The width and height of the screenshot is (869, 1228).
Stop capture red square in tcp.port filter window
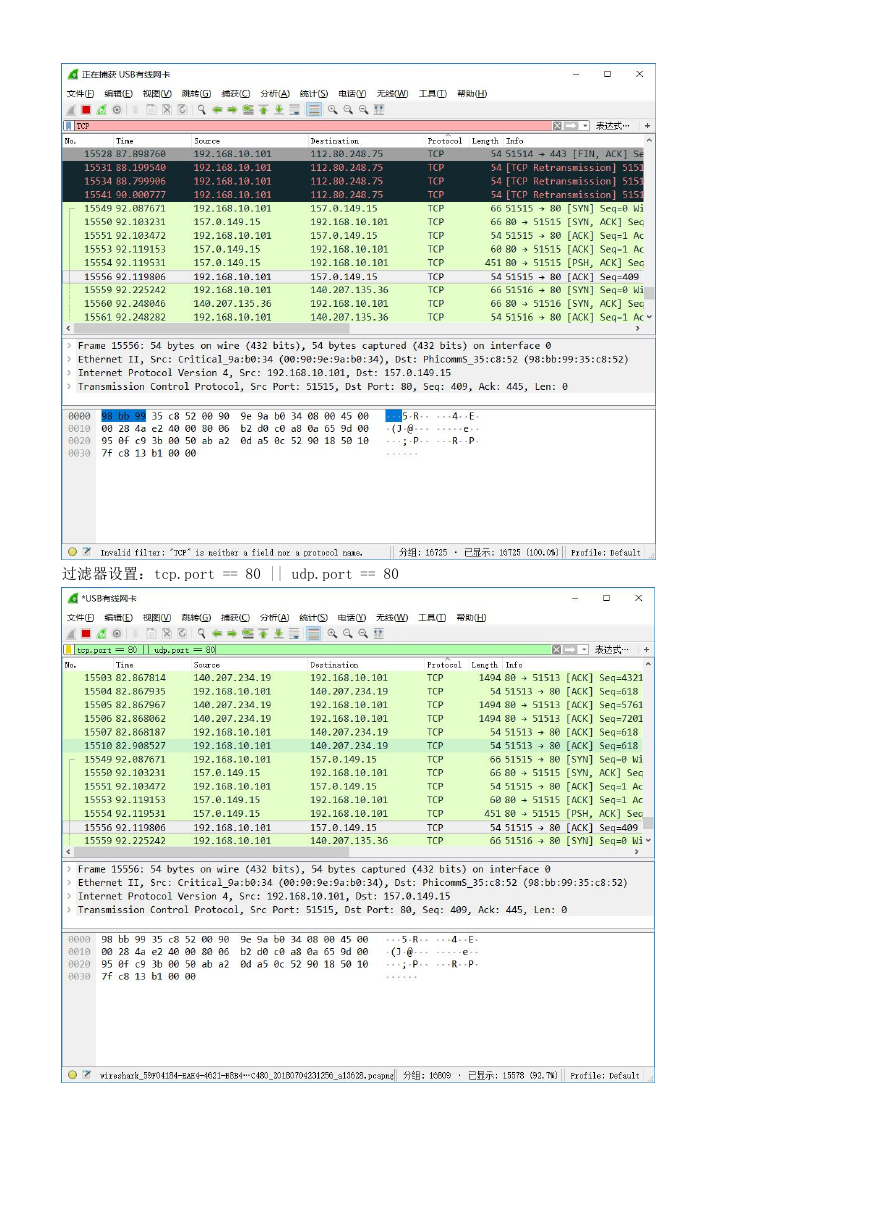tap(86, 633)
